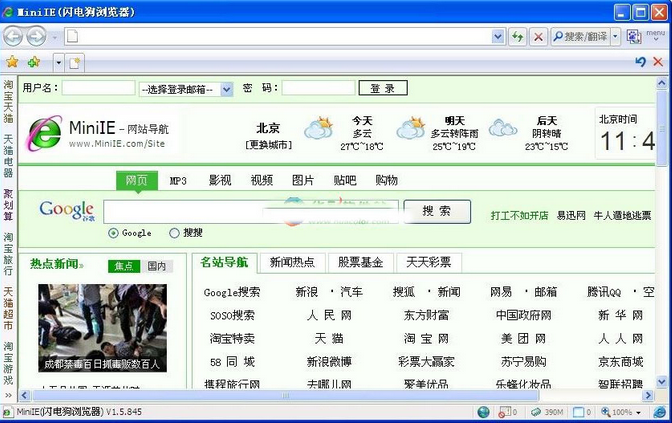Viewport: 672px width, 423px height.
Task: Click the MiniIE green e logo
Action: [45, 133]
